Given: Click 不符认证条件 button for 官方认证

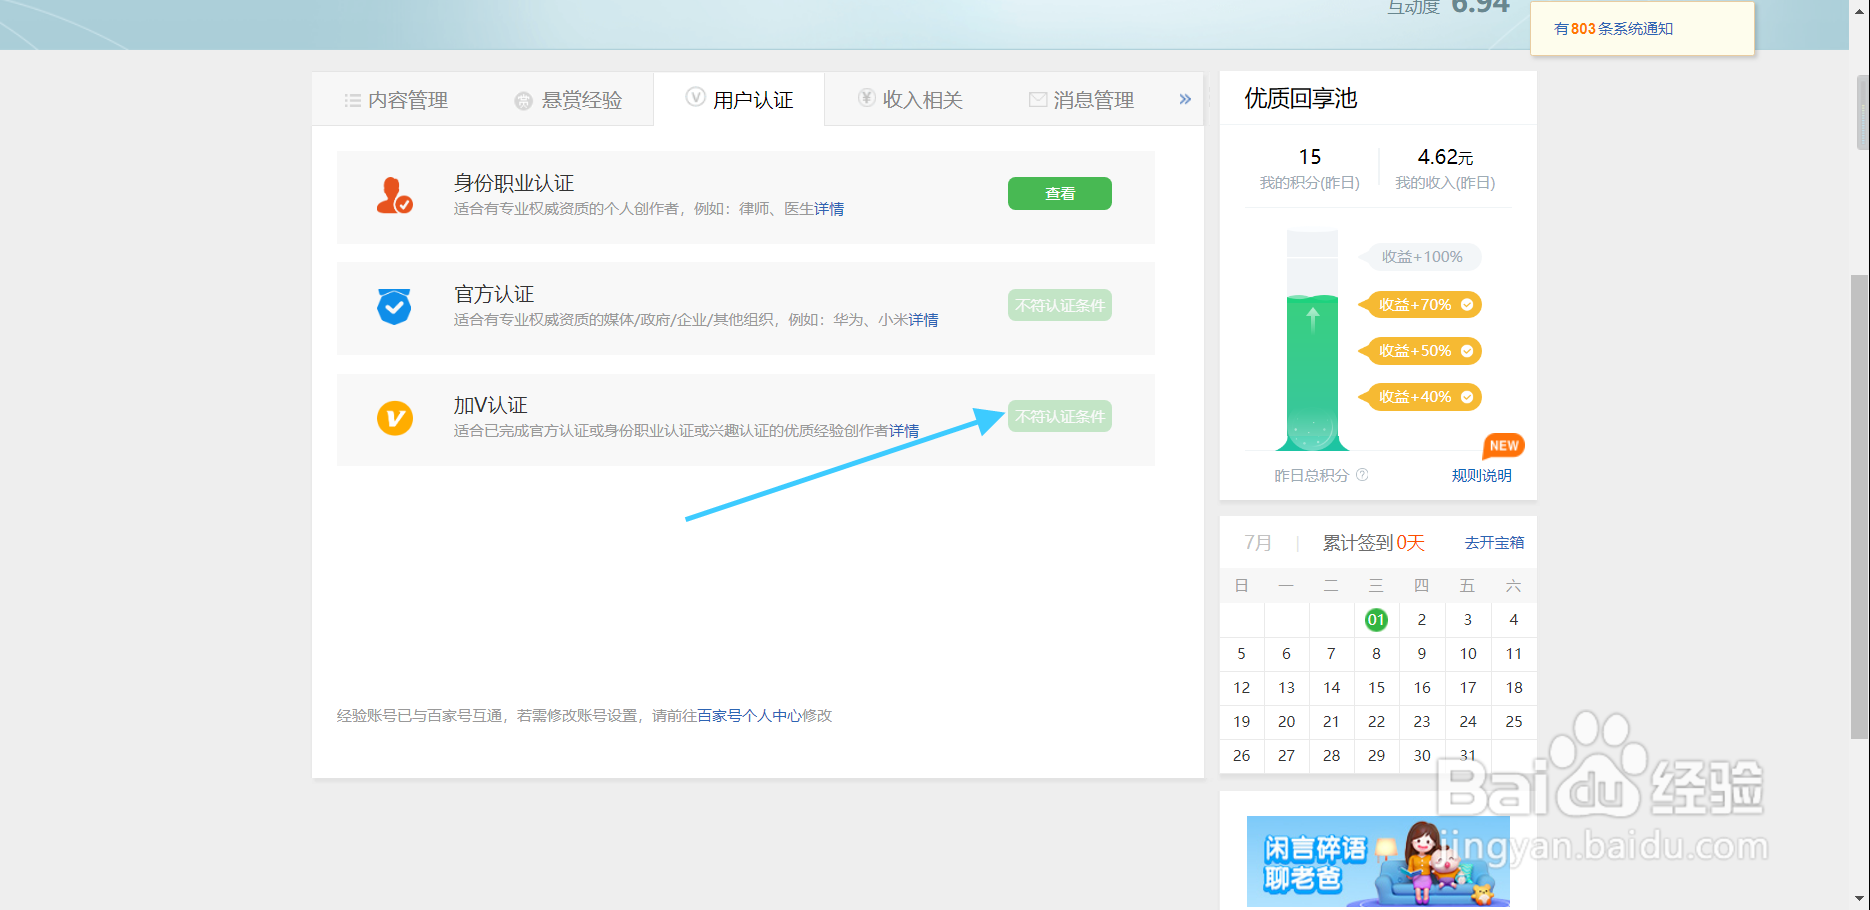Looking at the screenshot, I should (1060, 305).
